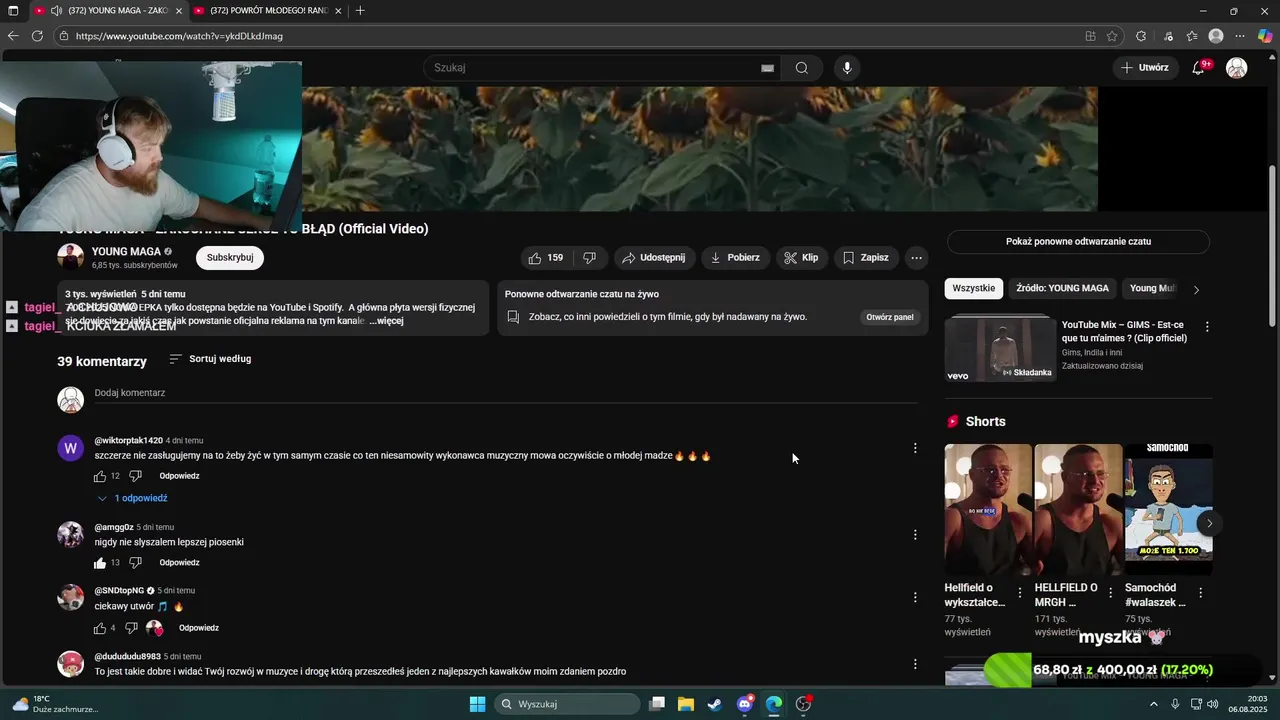Click the YouTube search field Szukaj

pos(595,68)
